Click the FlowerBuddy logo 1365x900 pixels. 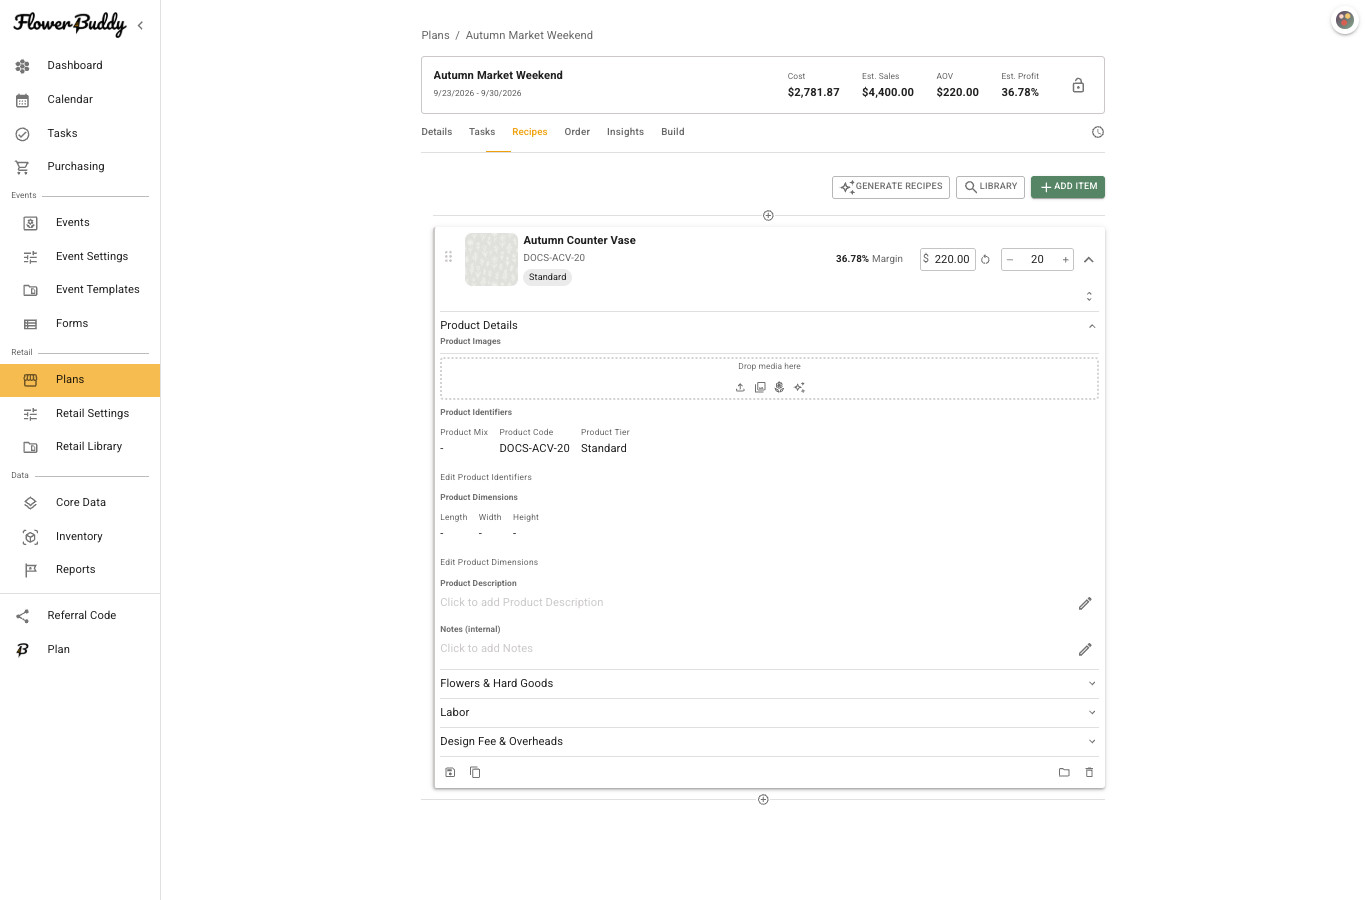(70, 24)
